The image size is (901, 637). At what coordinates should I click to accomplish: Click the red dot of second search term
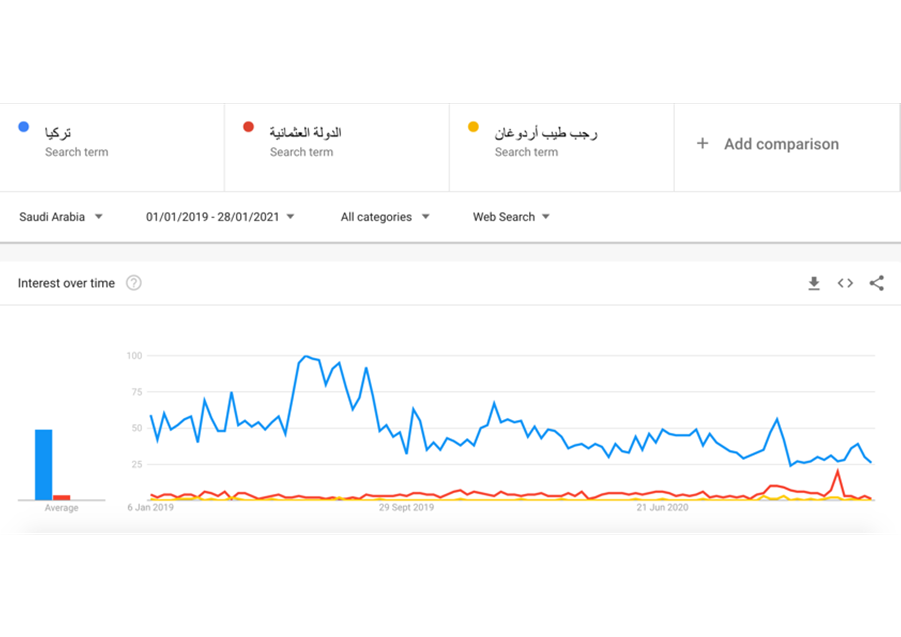pyautogui.click(x=248, y=127)
